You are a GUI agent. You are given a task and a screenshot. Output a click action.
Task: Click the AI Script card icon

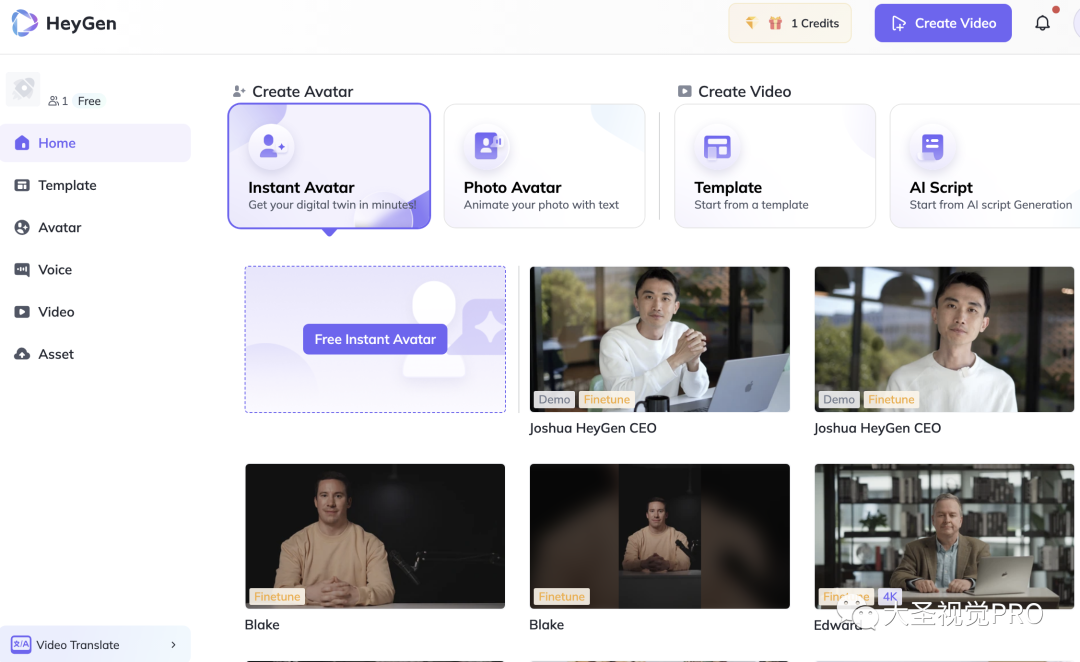click(x=932, y=147)
